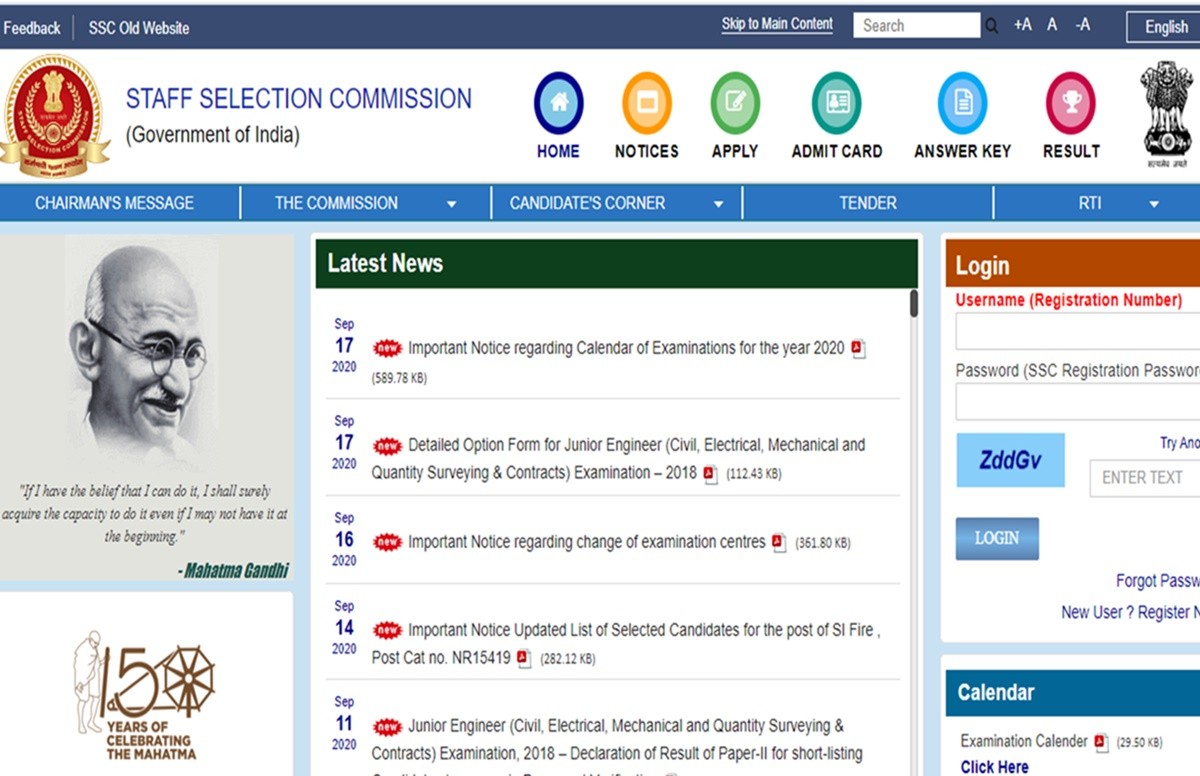The image size is (1200, 776).
Task: Click the SSC Old Website link
Action: coord(138,28)
